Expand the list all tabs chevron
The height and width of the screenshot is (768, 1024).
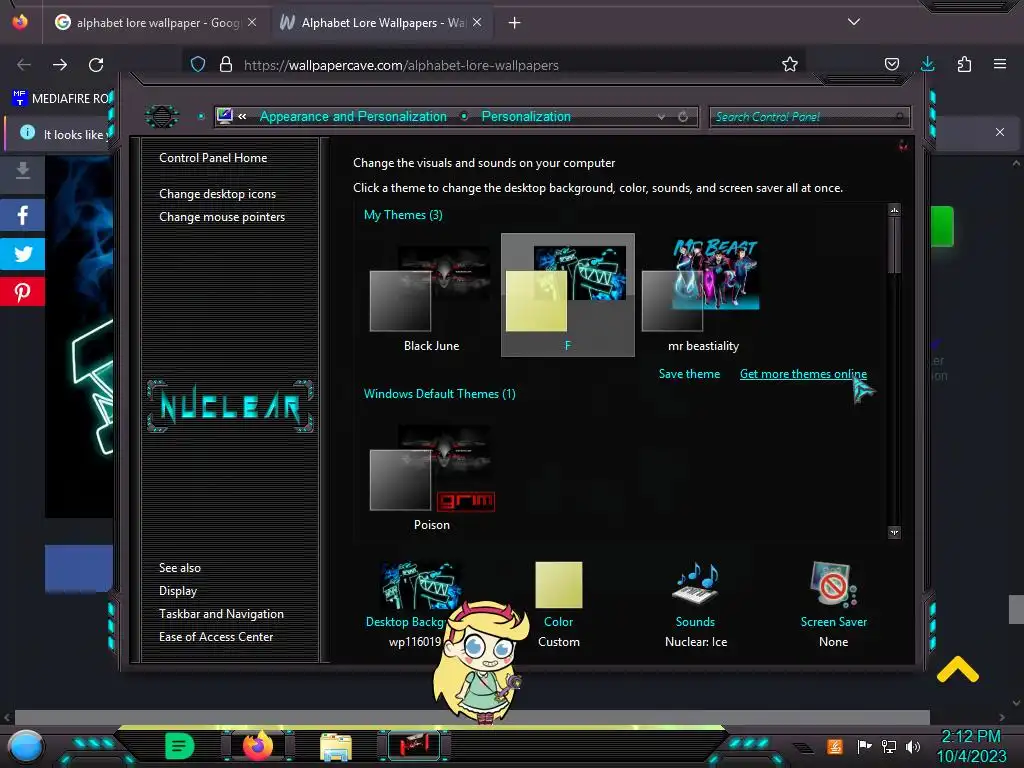coord(854,22)
